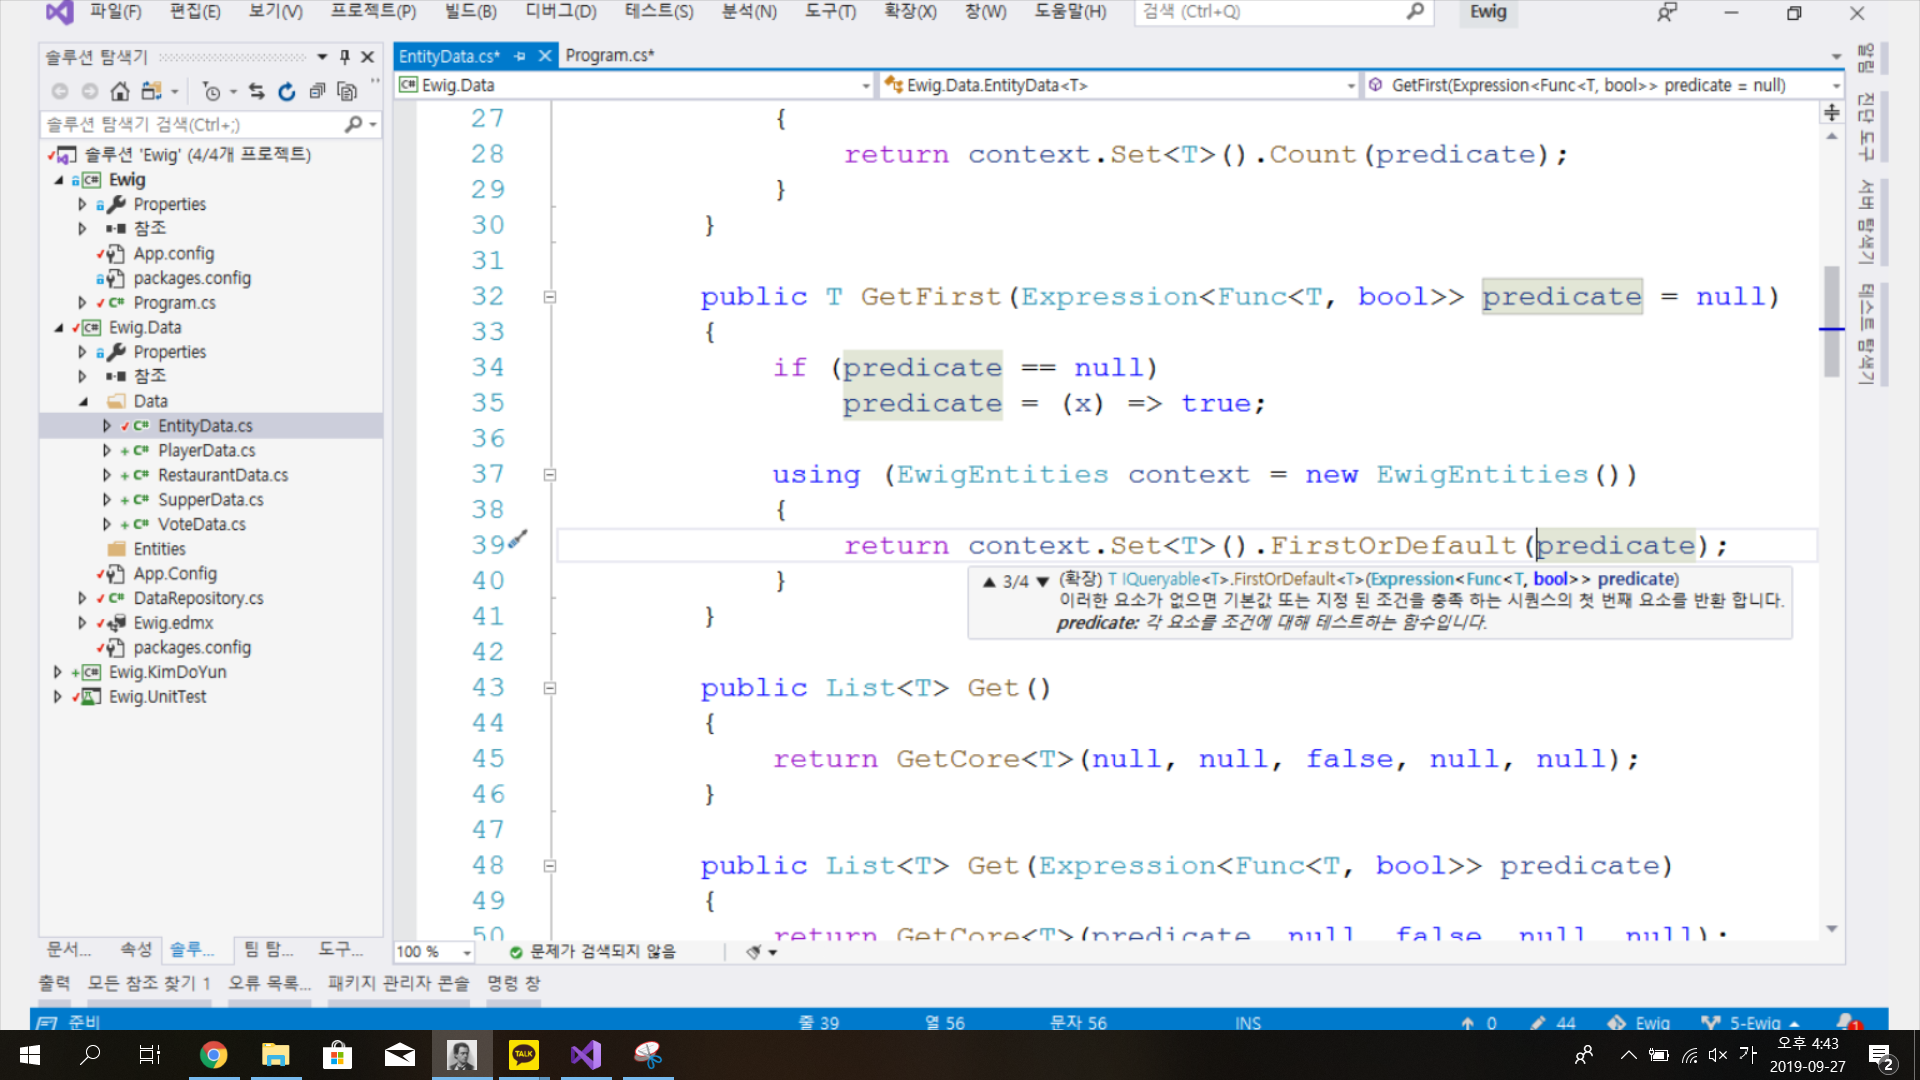Pin the Solution Explorer panel
The height and width of the screenshot is (1080, 1920).
click(345, 57)
